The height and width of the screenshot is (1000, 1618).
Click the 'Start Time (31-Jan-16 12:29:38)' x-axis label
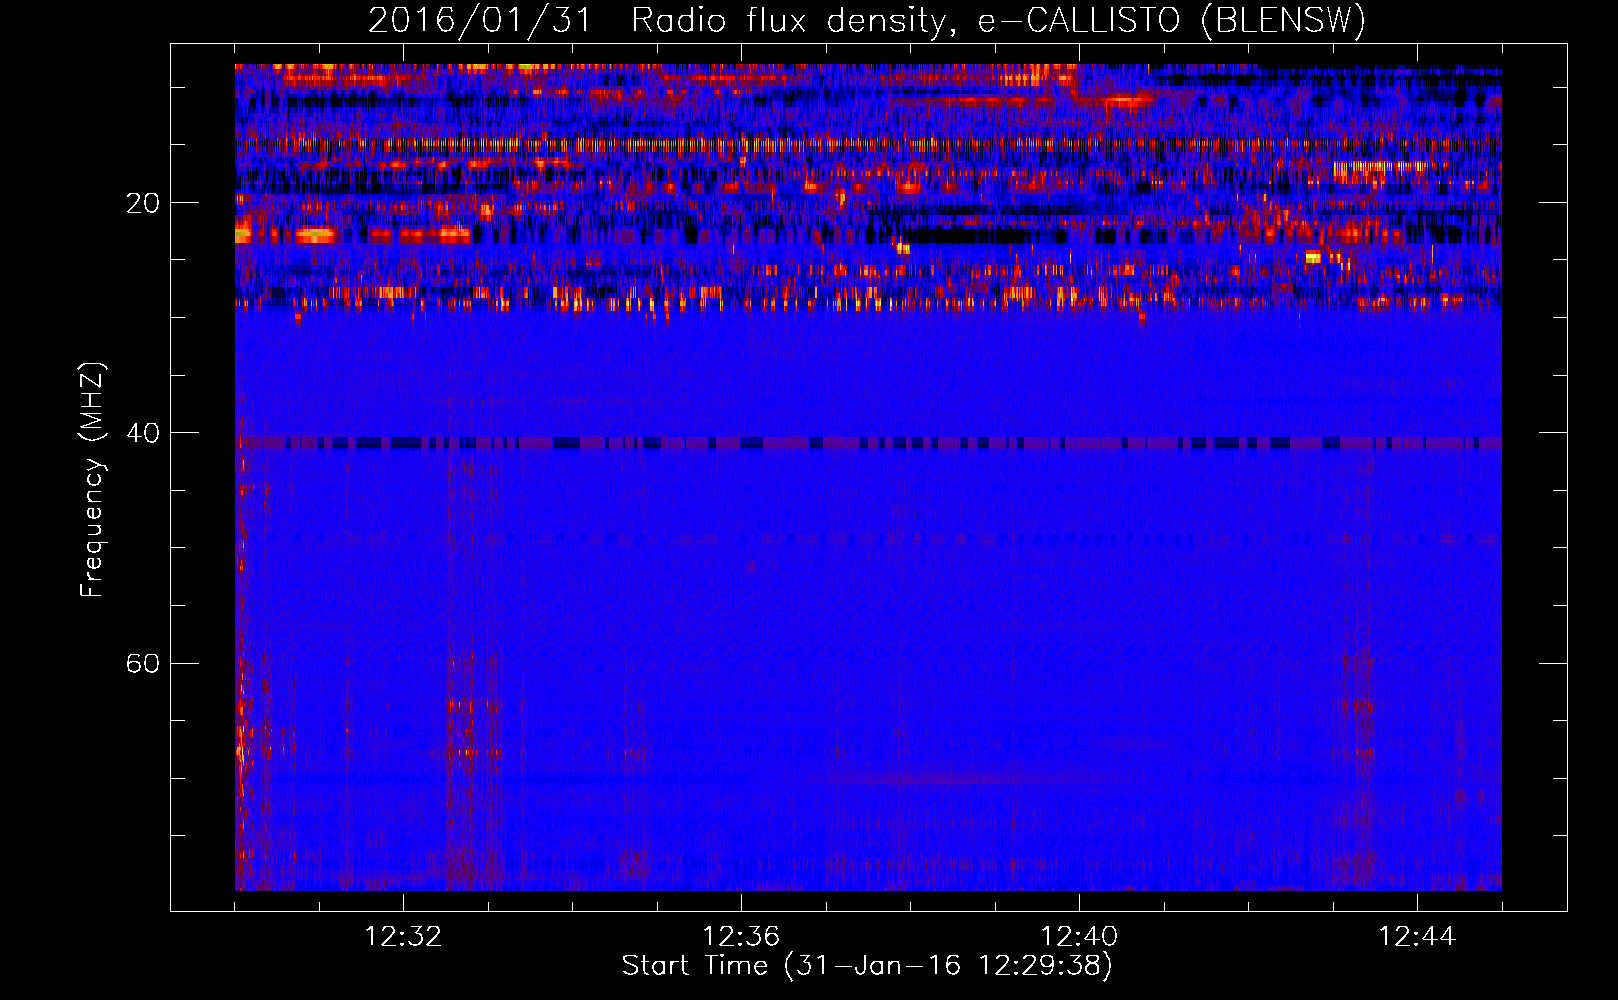[867, 966]
